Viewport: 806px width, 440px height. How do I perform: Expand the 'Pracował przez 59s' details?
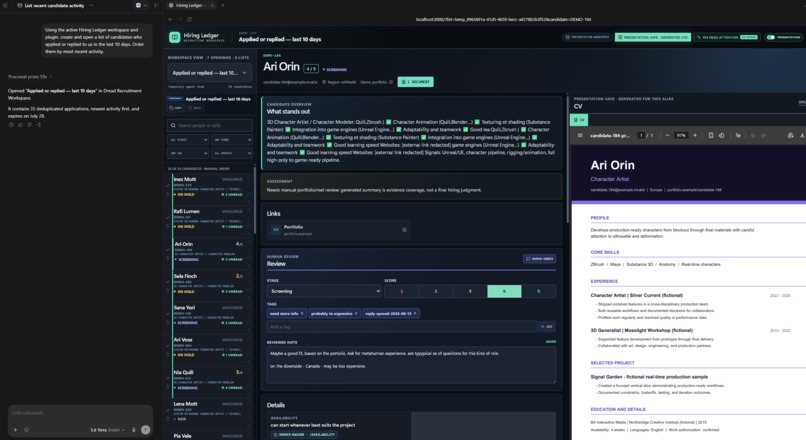tap(30, 77)
